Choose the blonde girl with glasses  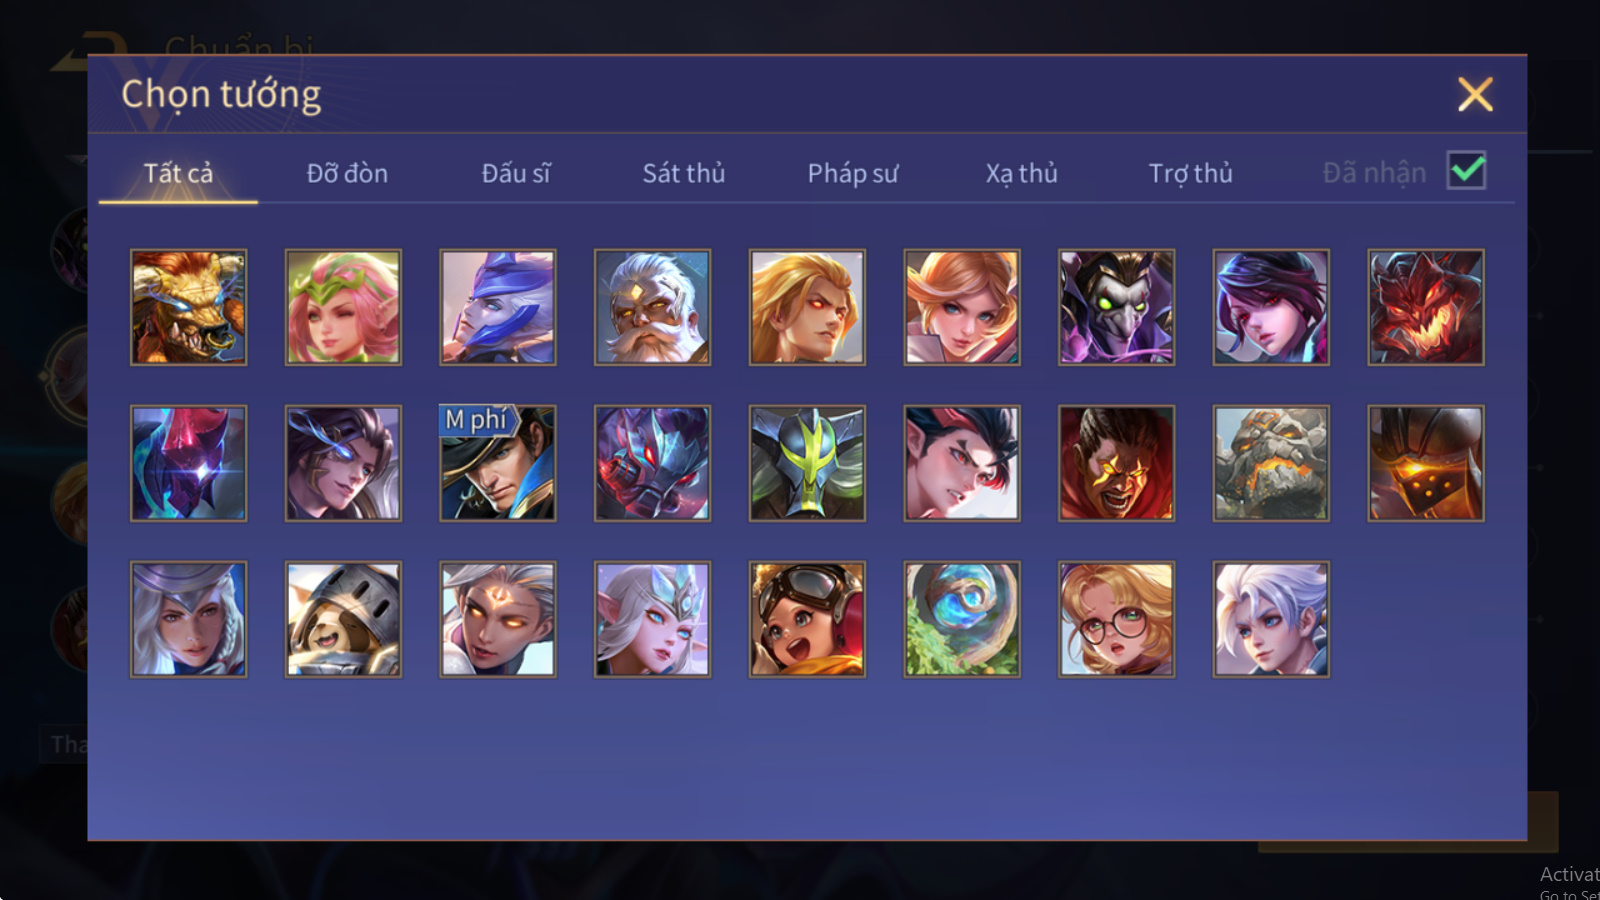[1116, 619]
